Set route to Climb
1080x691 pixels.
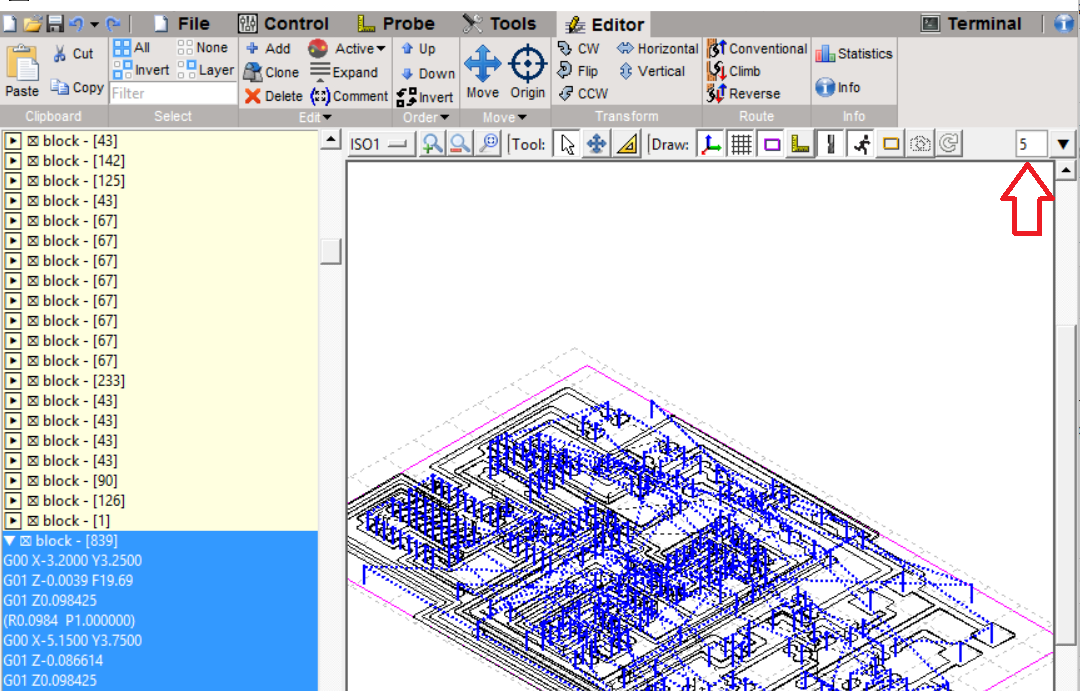tap(734, 71)
